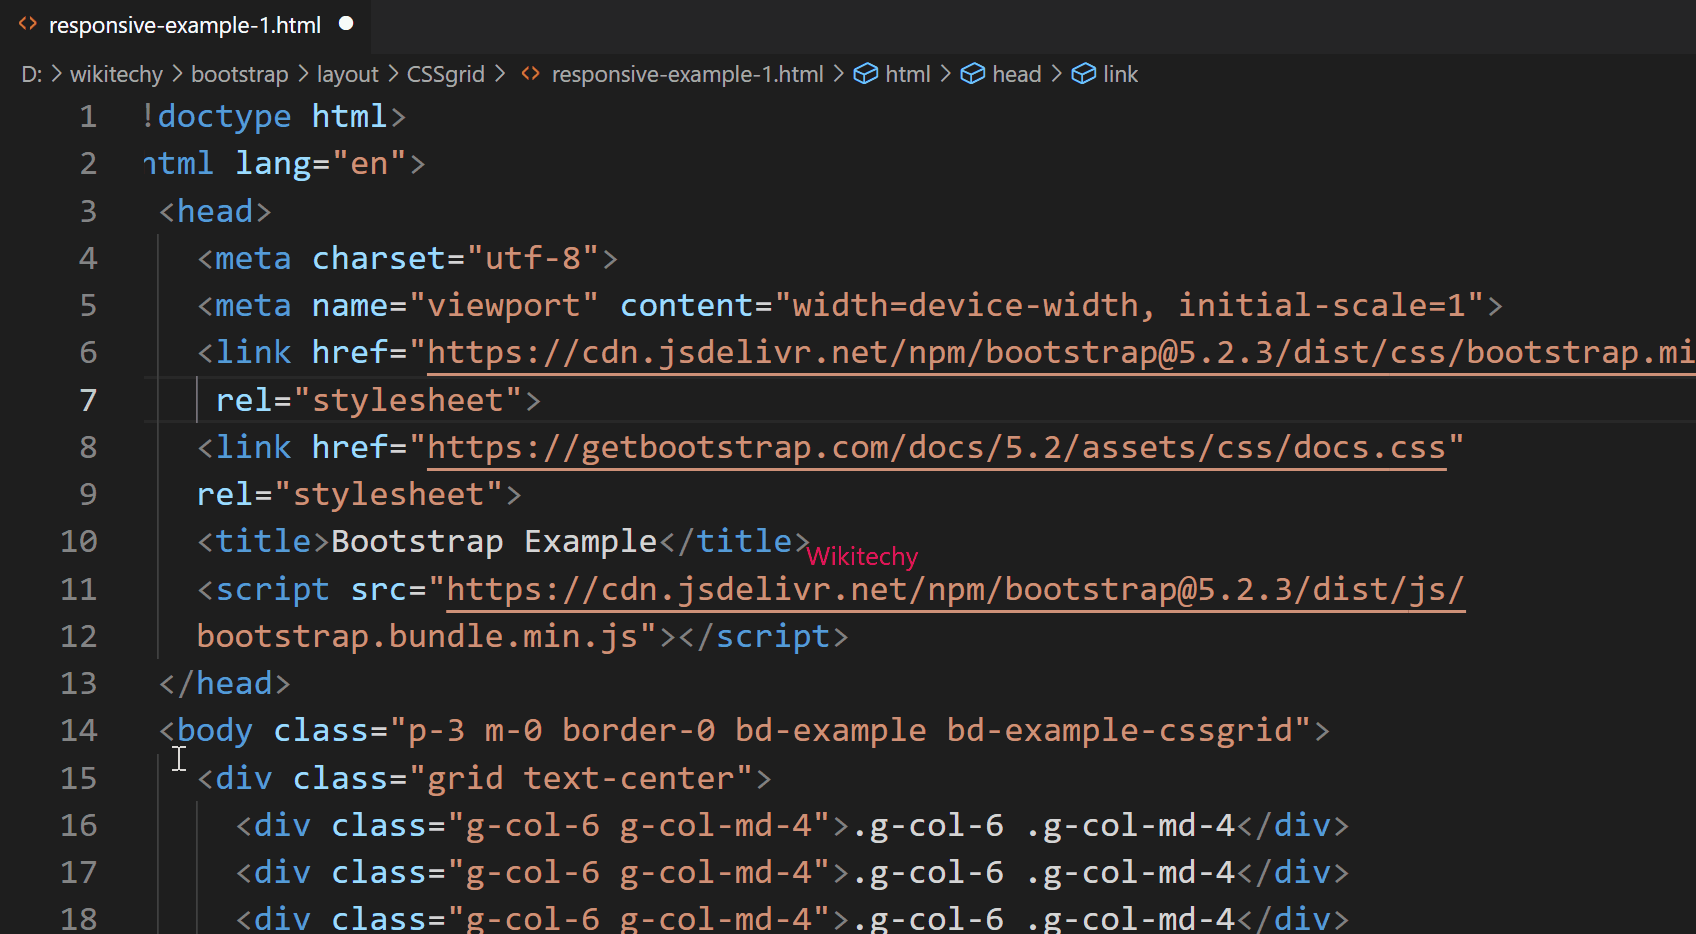
Task: Click the link symbol icon in the breadcrumb bar
Action: pos(1084,73)
